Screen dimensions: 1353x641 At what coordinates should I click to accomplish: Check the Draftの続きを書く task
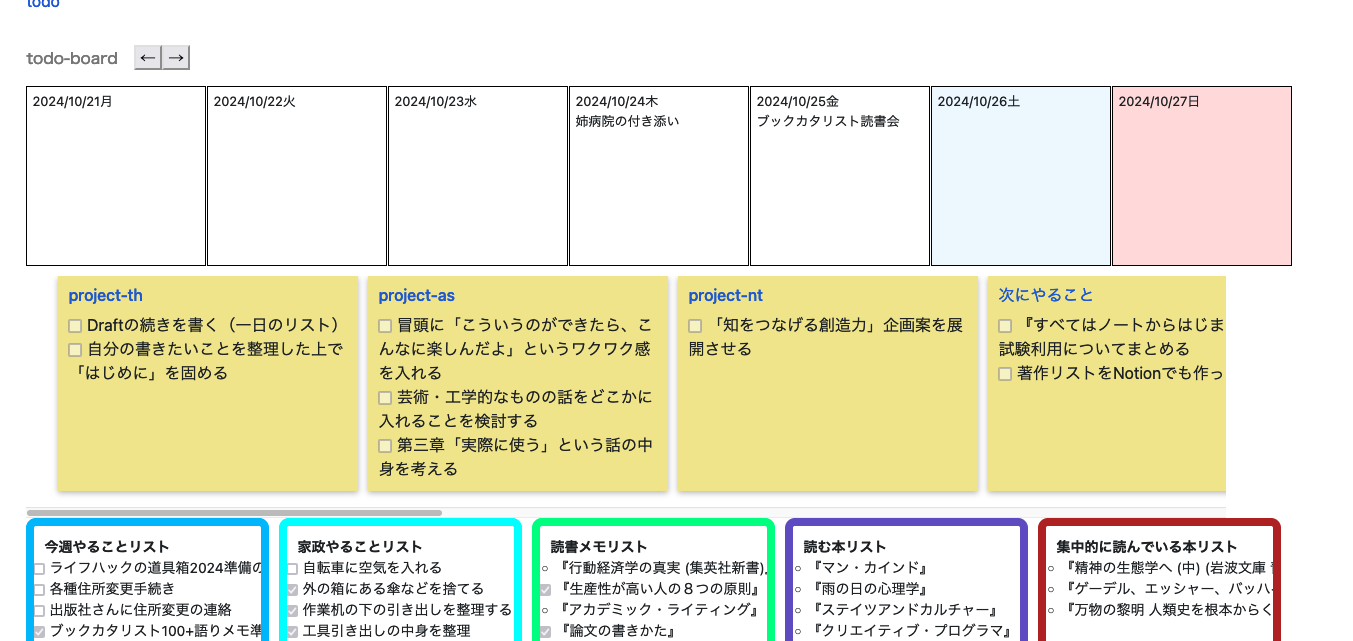[x=74, y=325]
